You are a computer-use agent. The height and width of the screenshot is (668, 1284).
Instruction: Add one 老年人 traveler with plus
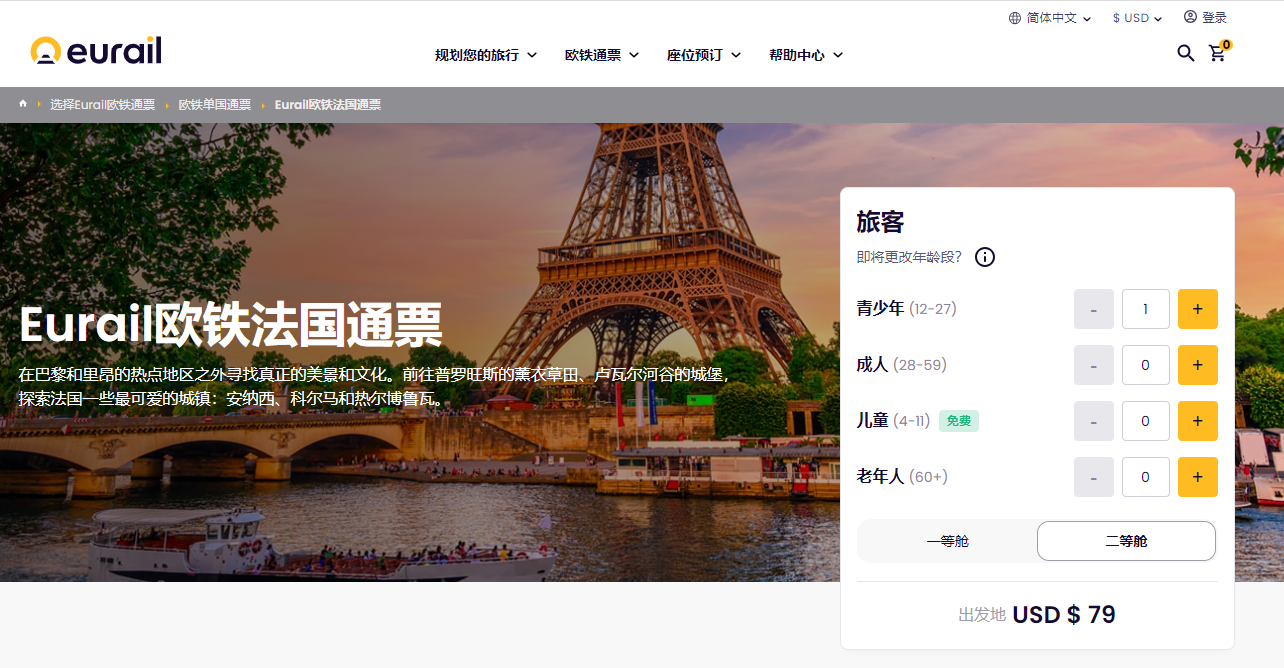1197,477
